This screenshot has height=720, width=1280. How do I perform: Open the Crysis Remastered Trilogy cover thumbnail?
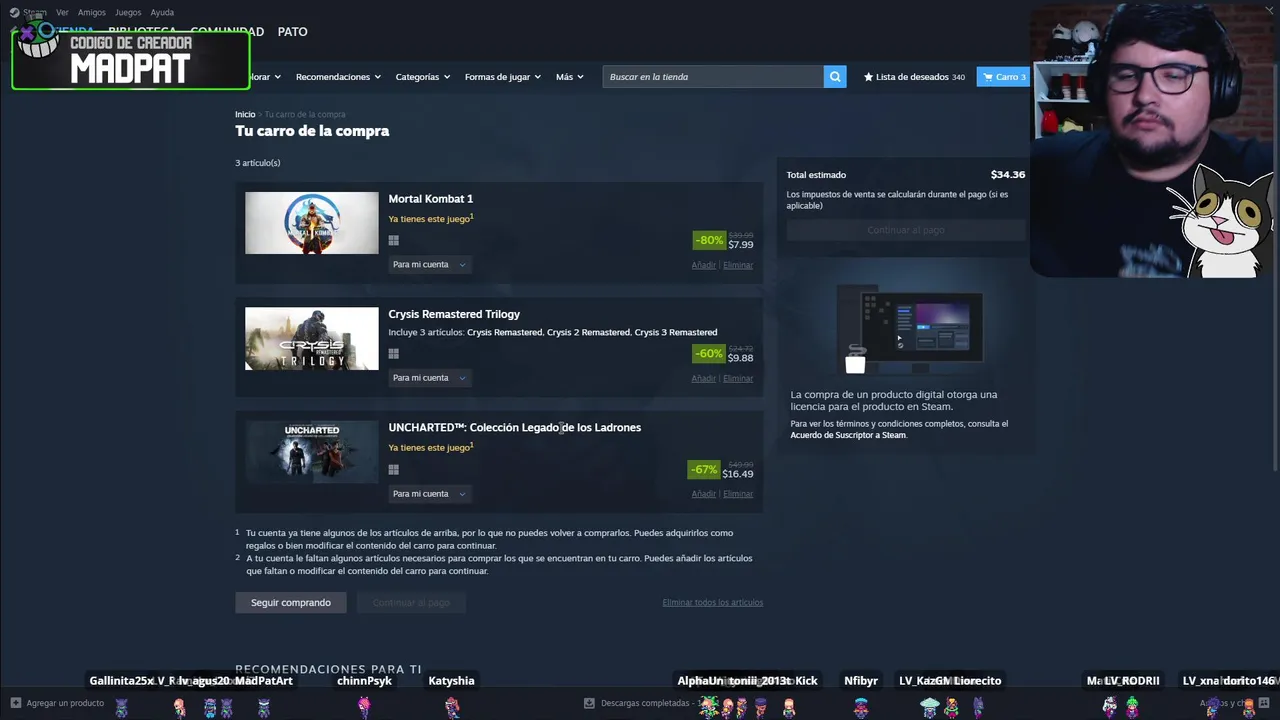point(312,338)
